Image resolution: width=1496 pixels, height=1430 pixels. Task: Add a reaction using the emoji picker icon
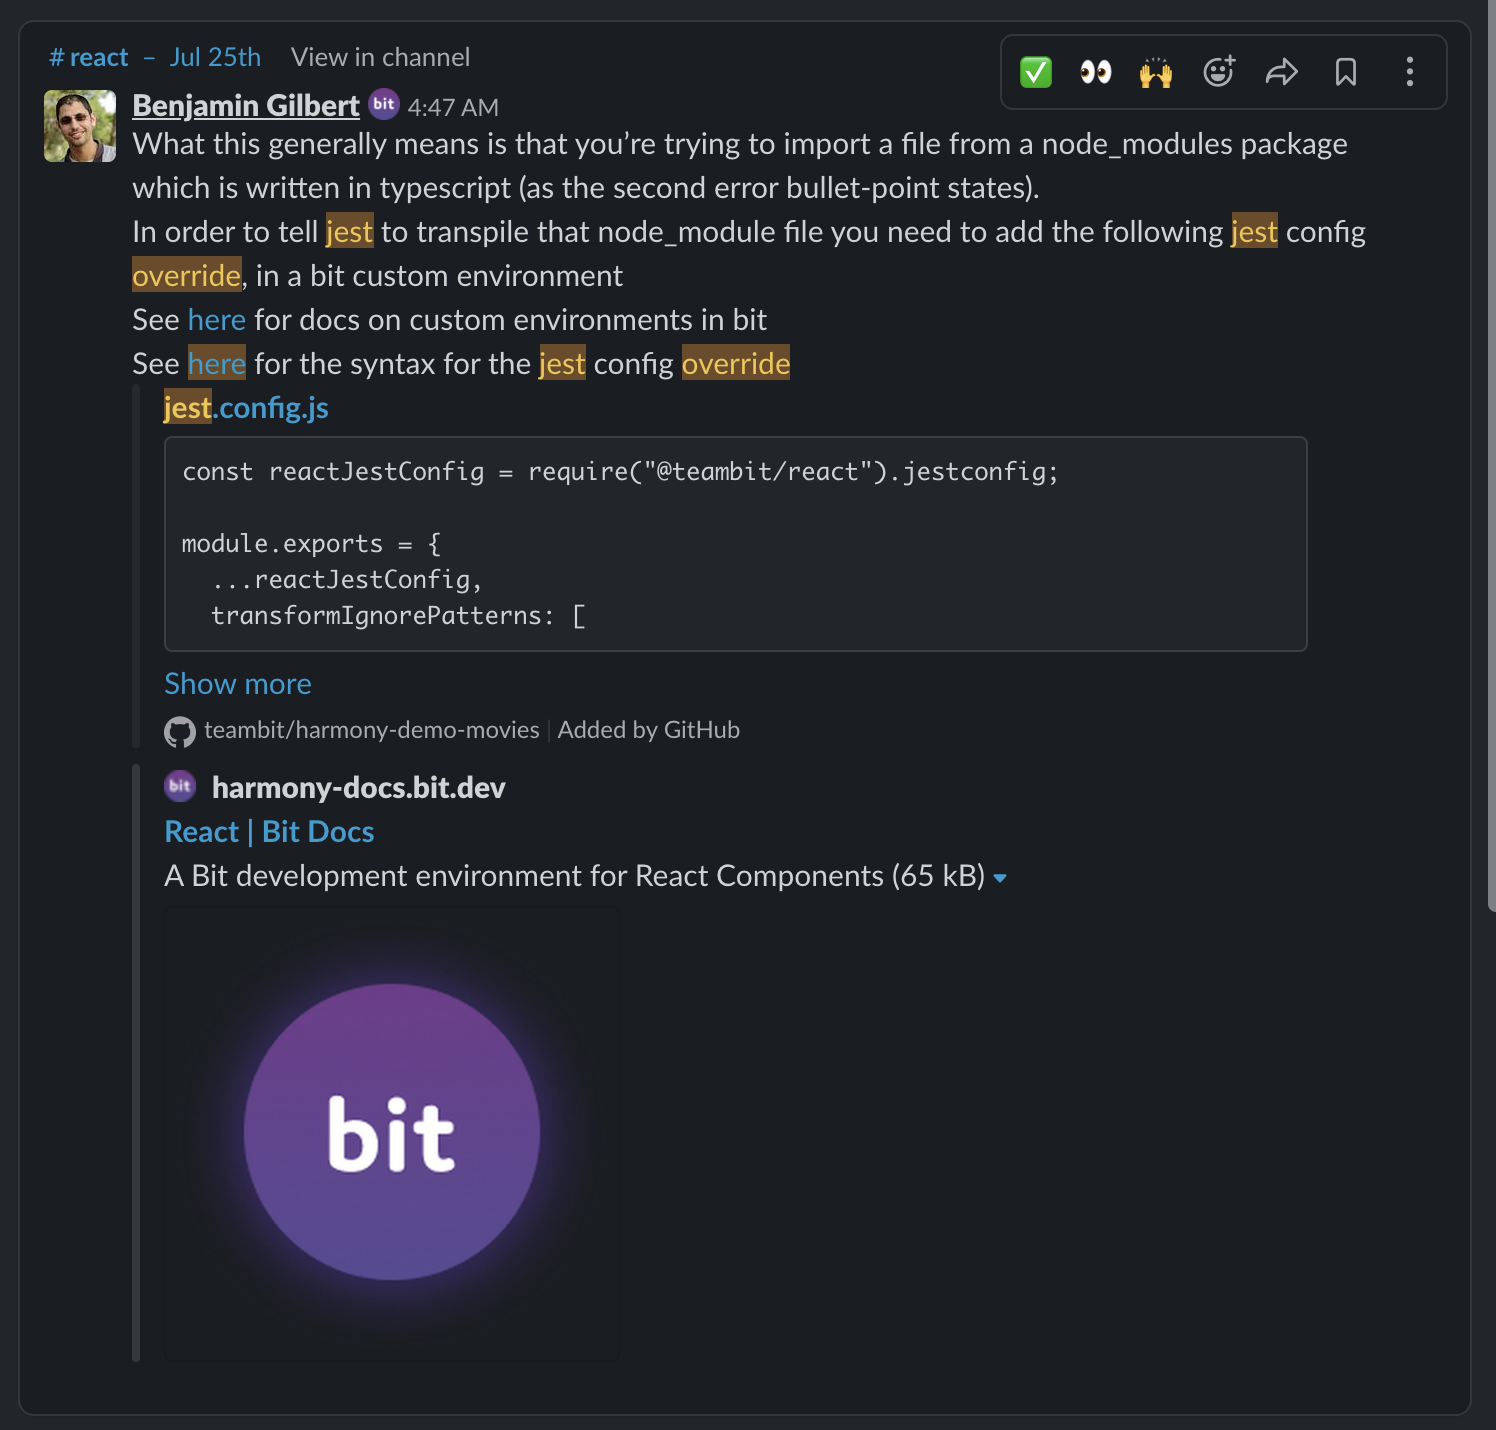tap(1219, 71)
